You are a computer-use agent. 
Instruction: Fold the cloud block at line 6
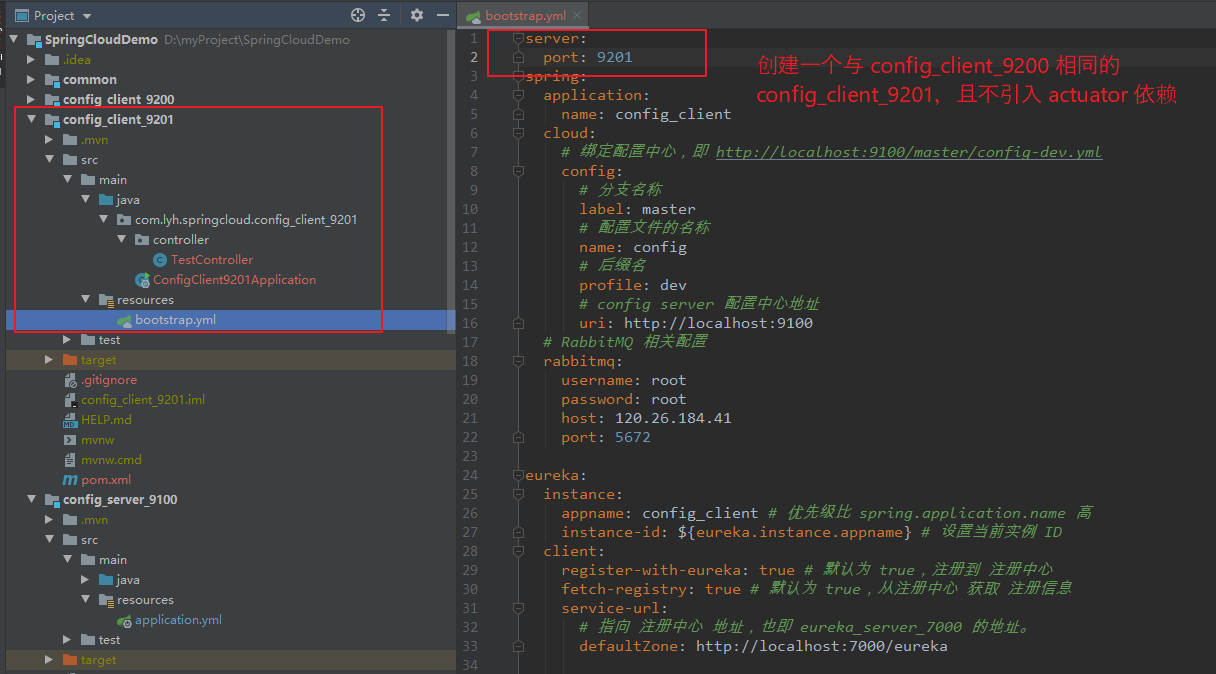coord(518,133)
